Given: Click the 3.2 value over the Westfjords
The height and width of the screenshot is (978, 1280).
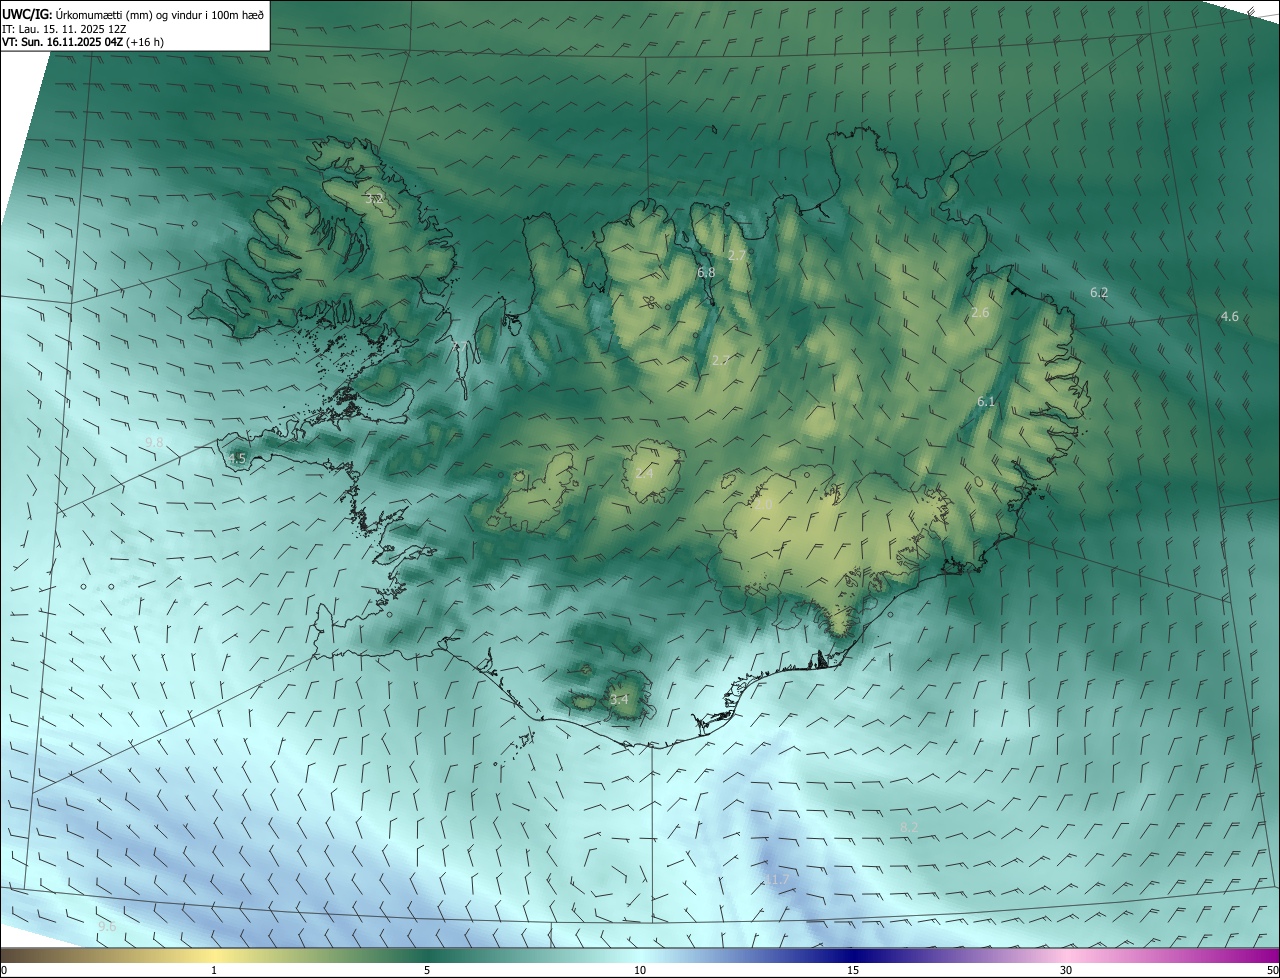Looking at the screenshot, I should point(374,199).
